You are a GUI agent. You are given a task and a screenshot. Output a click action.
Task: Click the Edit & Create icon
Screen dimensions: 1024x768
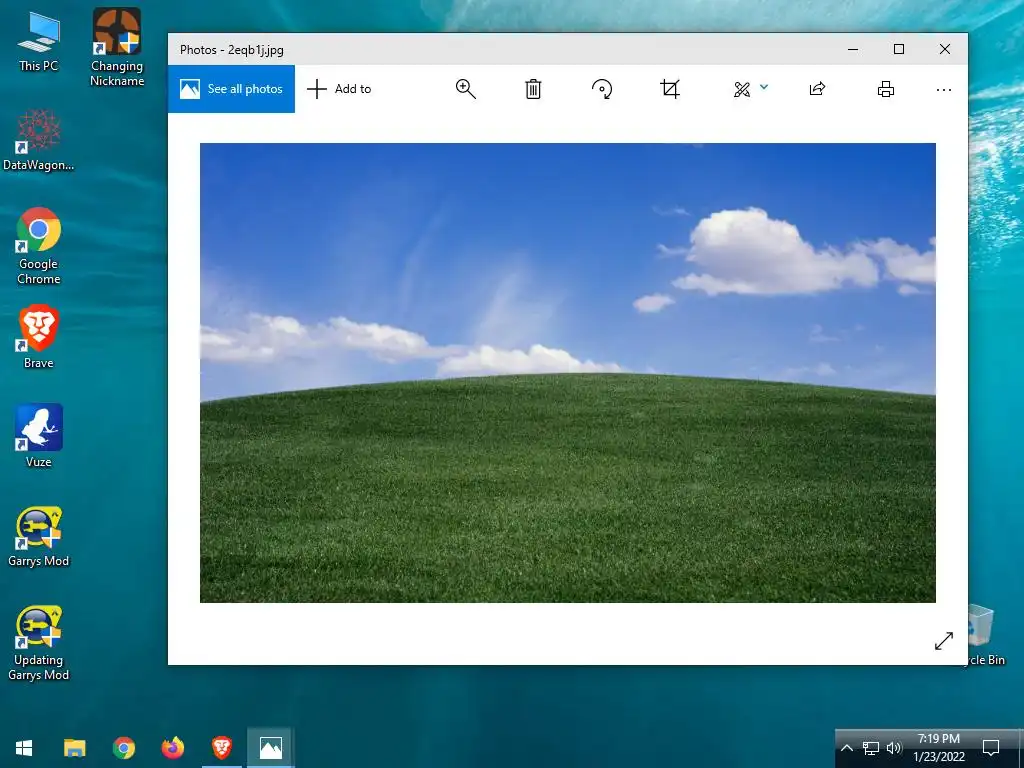tap(742, 89)
